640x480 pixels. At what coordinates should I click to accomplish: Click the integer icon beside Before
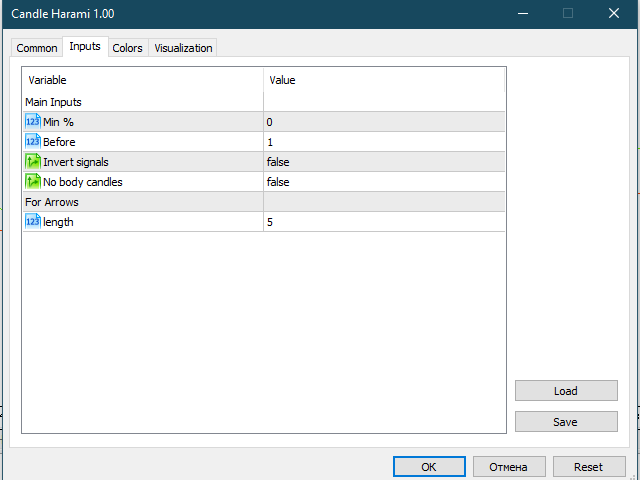coord(33,142)
